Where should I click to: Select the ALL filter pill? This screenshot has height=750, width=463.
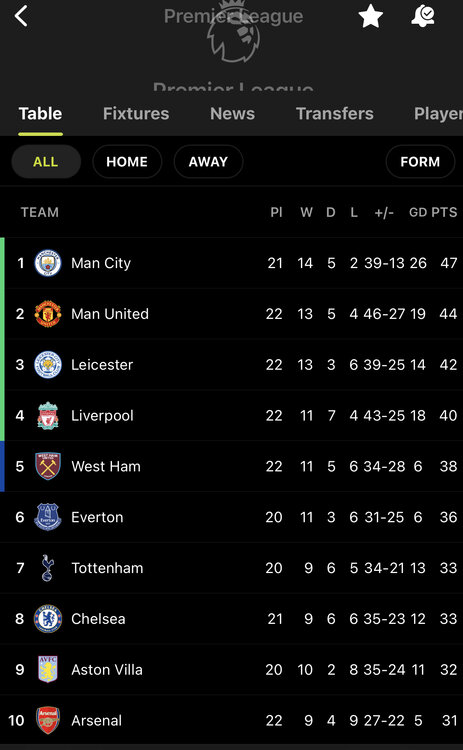(46, 162)
